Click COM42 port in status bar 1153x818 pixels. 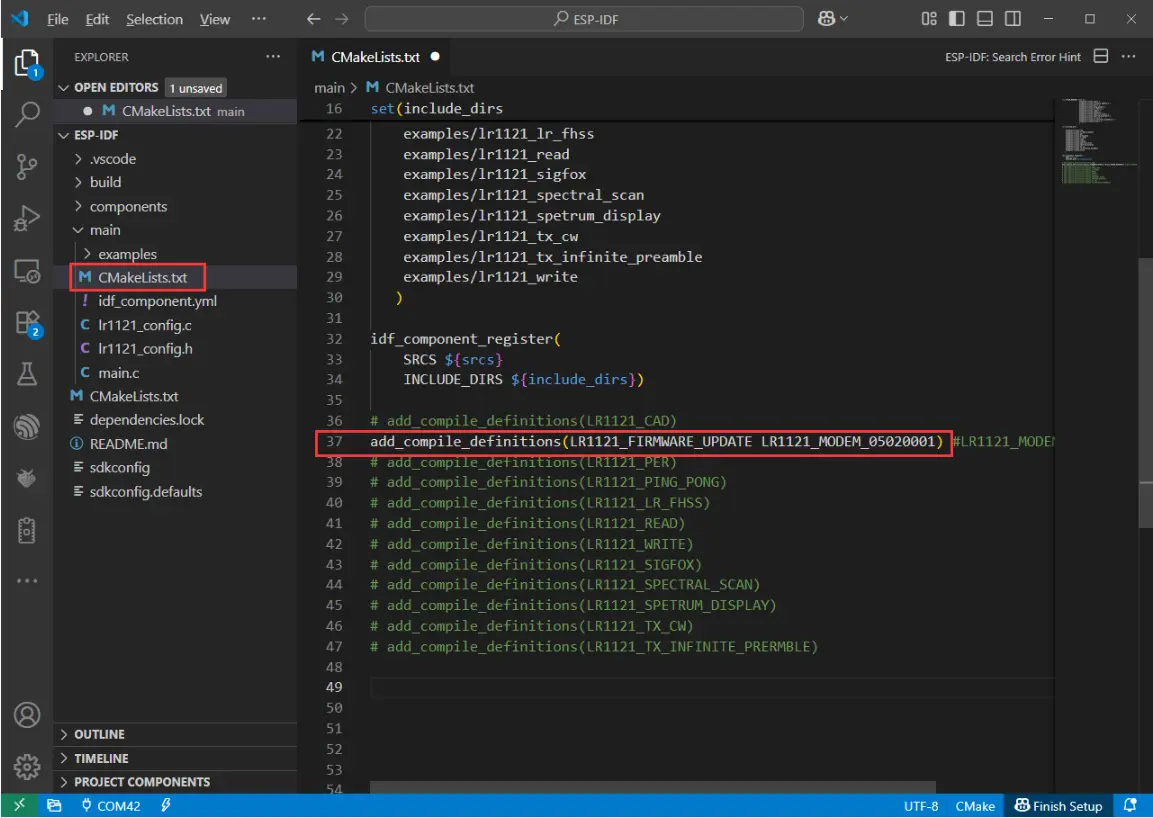110,806
